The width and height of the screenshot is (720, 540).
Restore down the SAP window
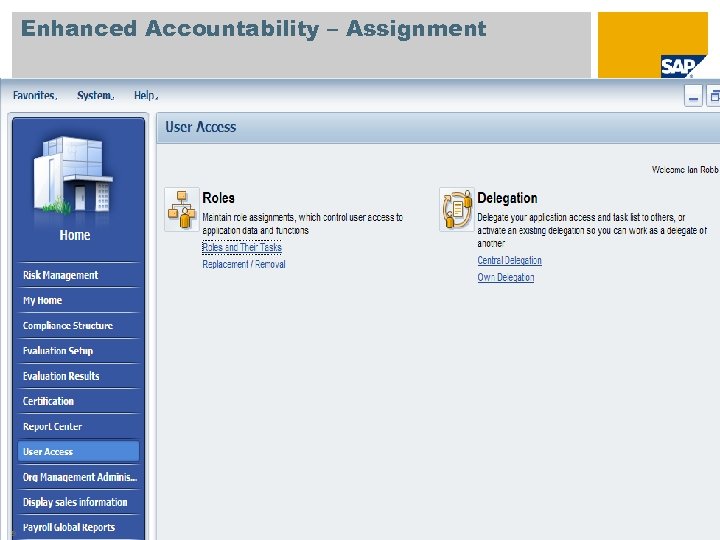pyautogui.click(x=714, y=96)
